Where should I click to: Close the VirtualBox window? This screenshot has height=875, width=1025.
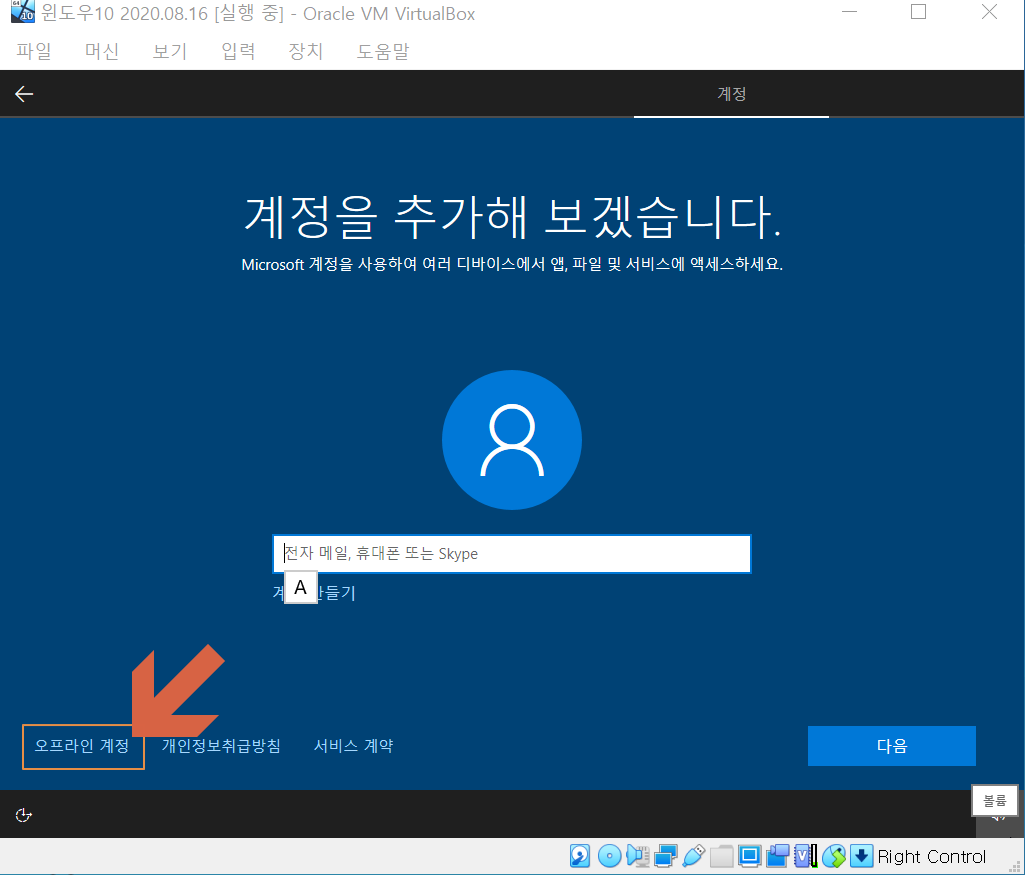989,12
